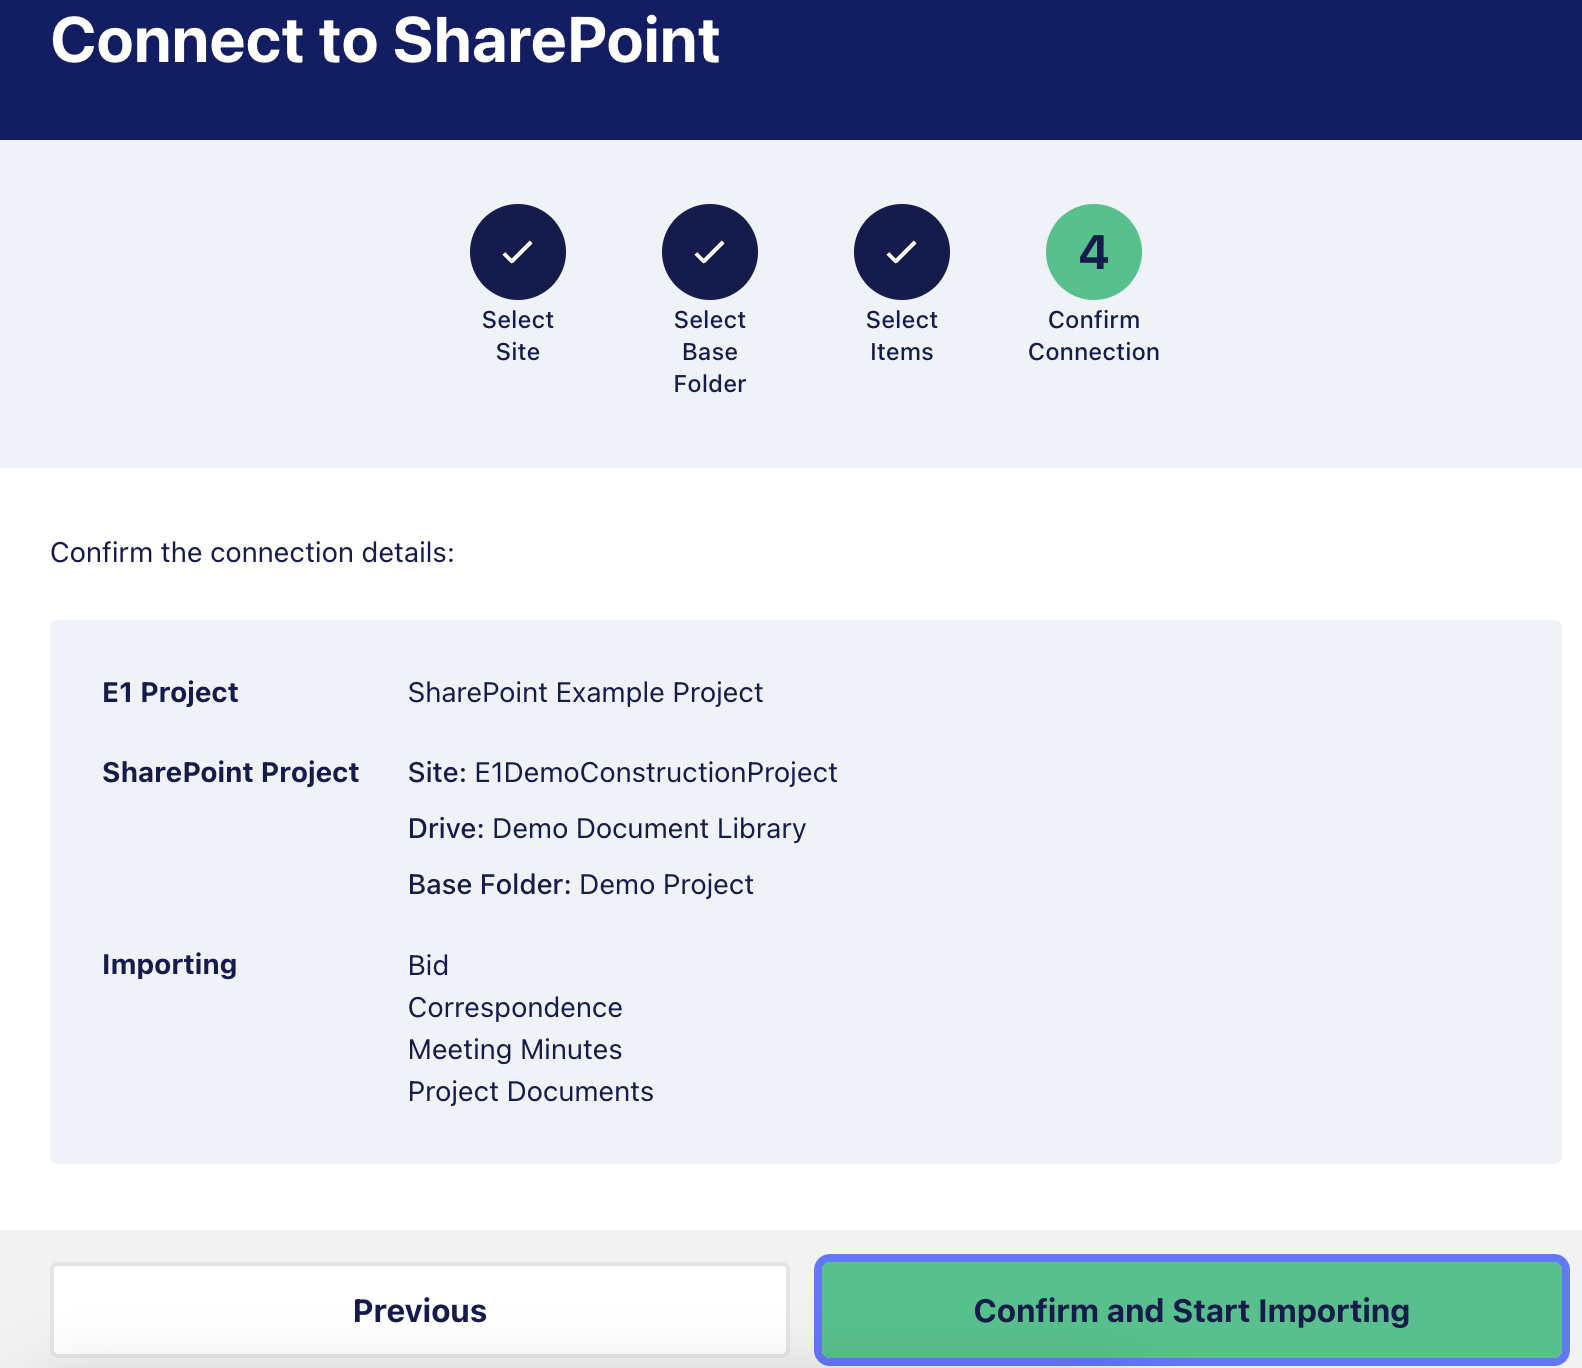
Task: Click the 'Select Items' step label
Action: click(902, 336)
